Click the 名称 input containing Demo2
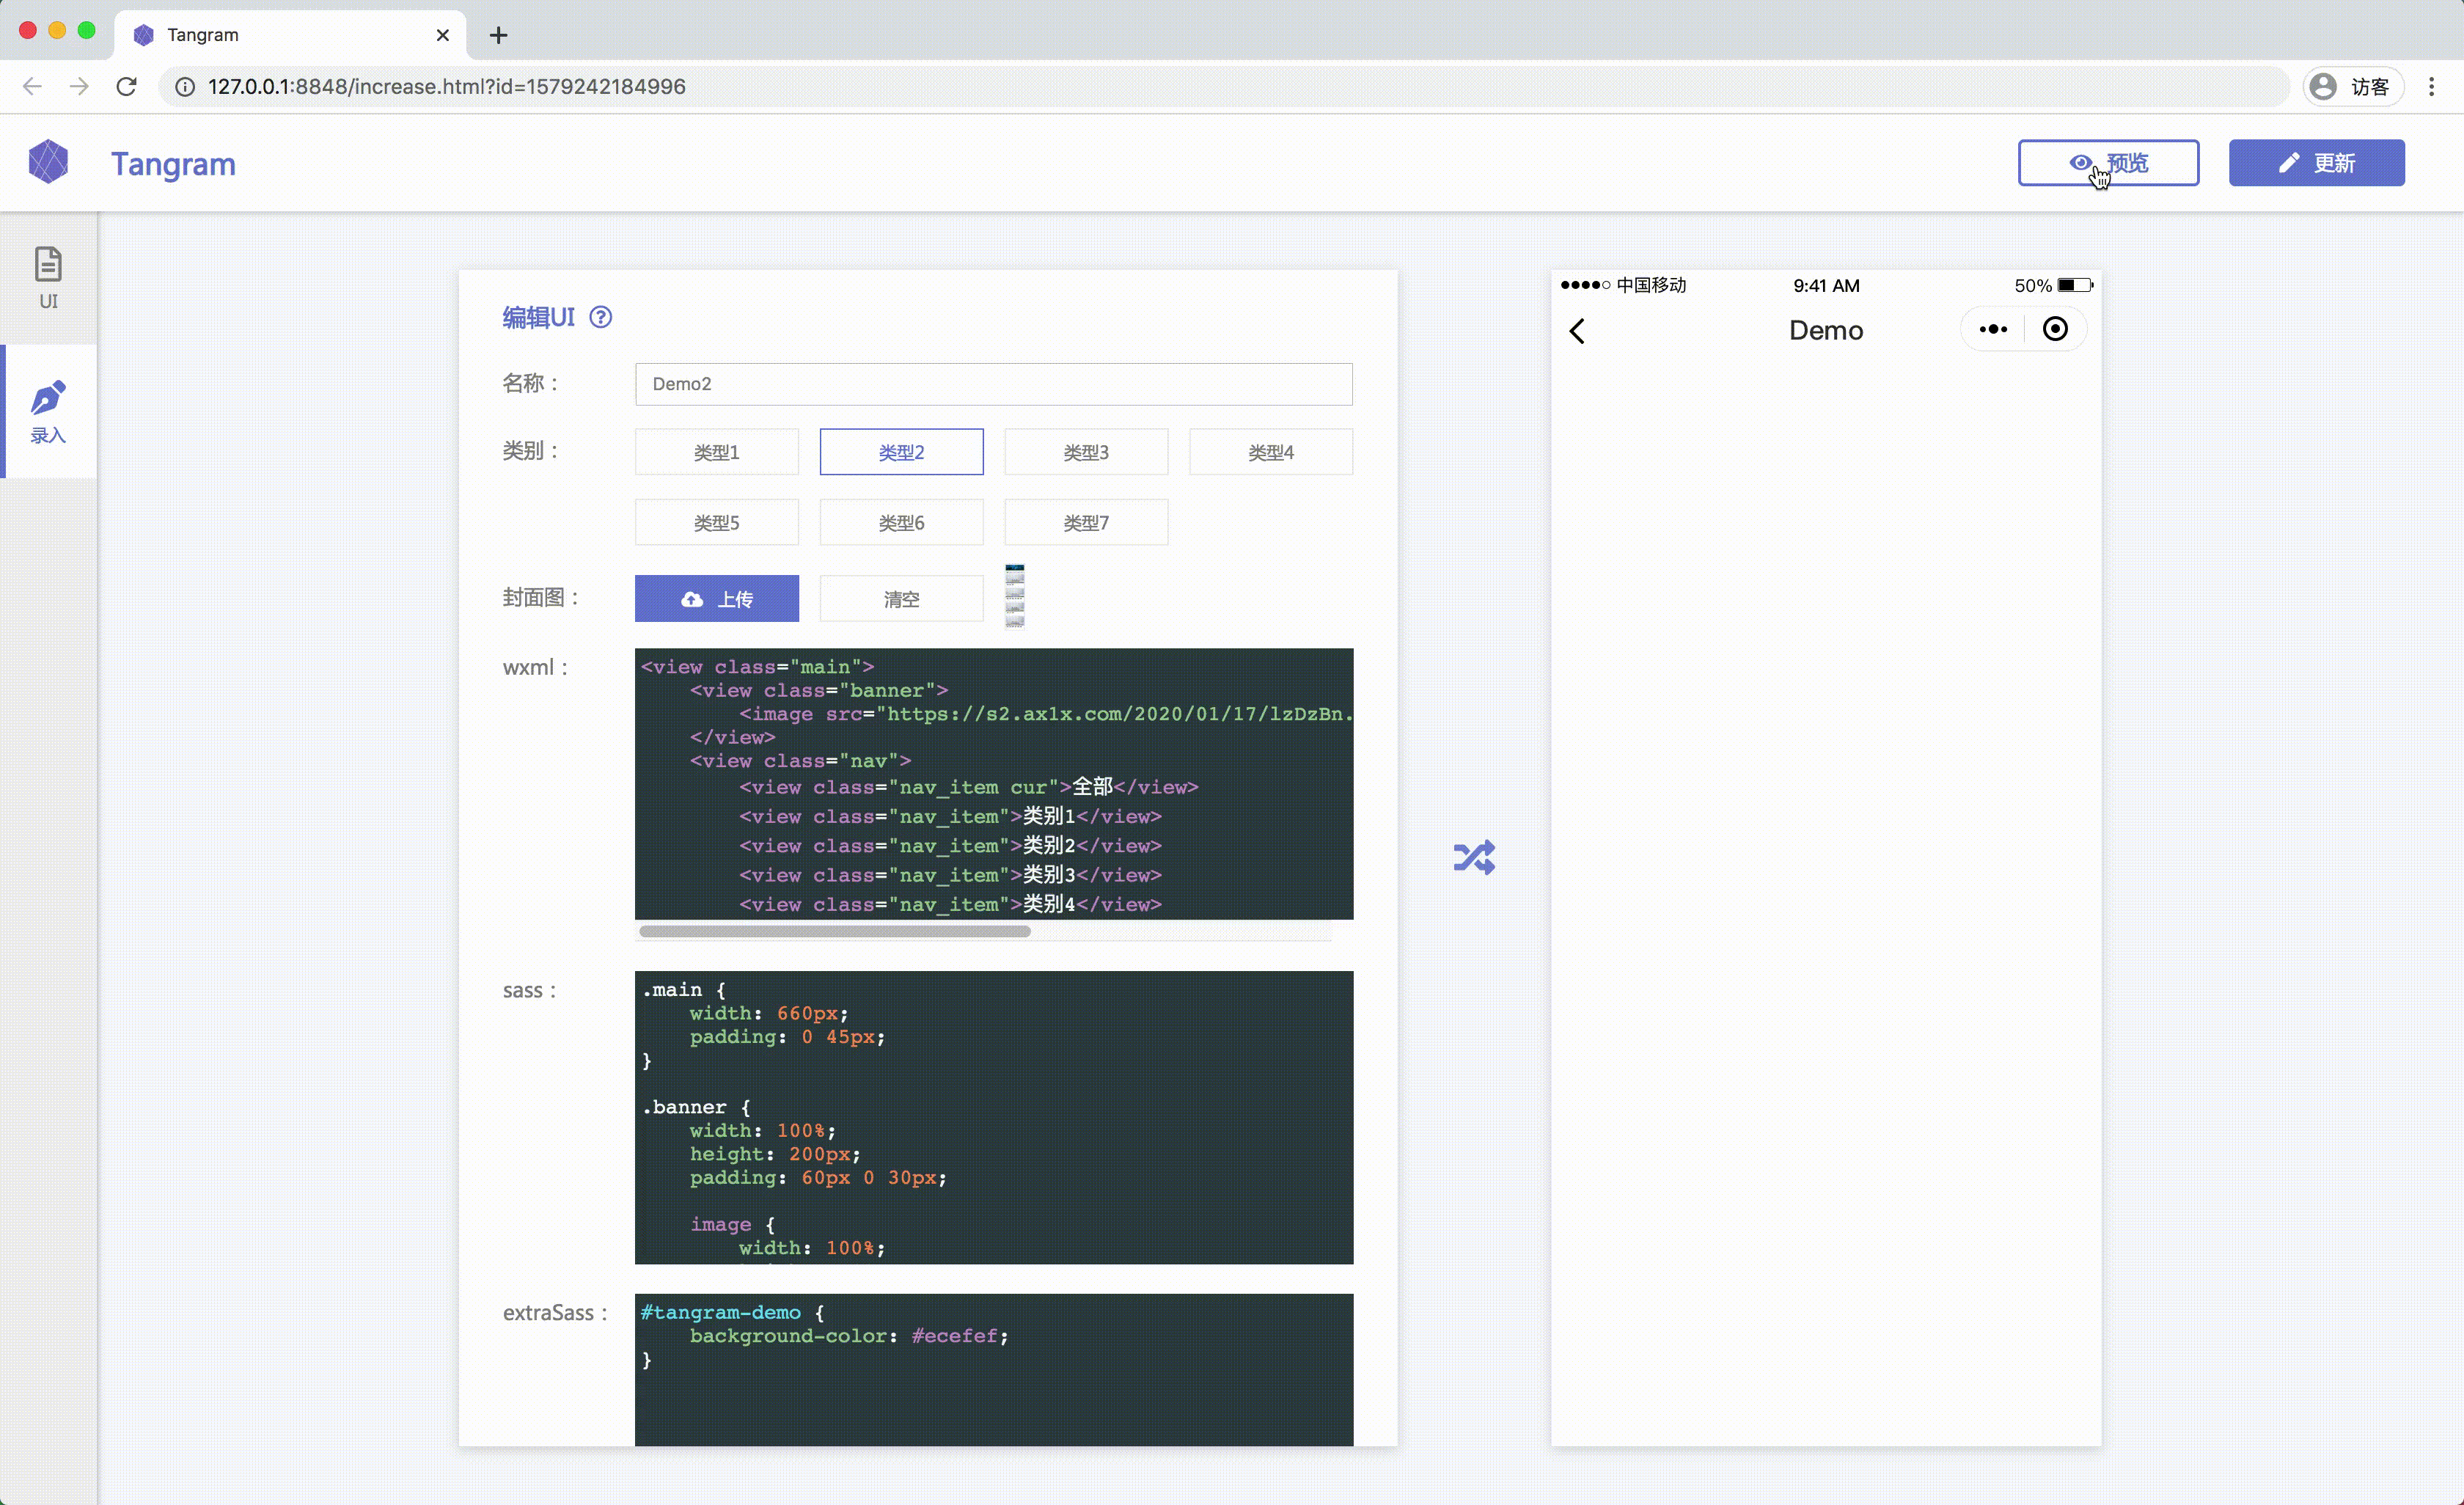Viewport: 2464px width, 1505px height. (x=993, y=384)
